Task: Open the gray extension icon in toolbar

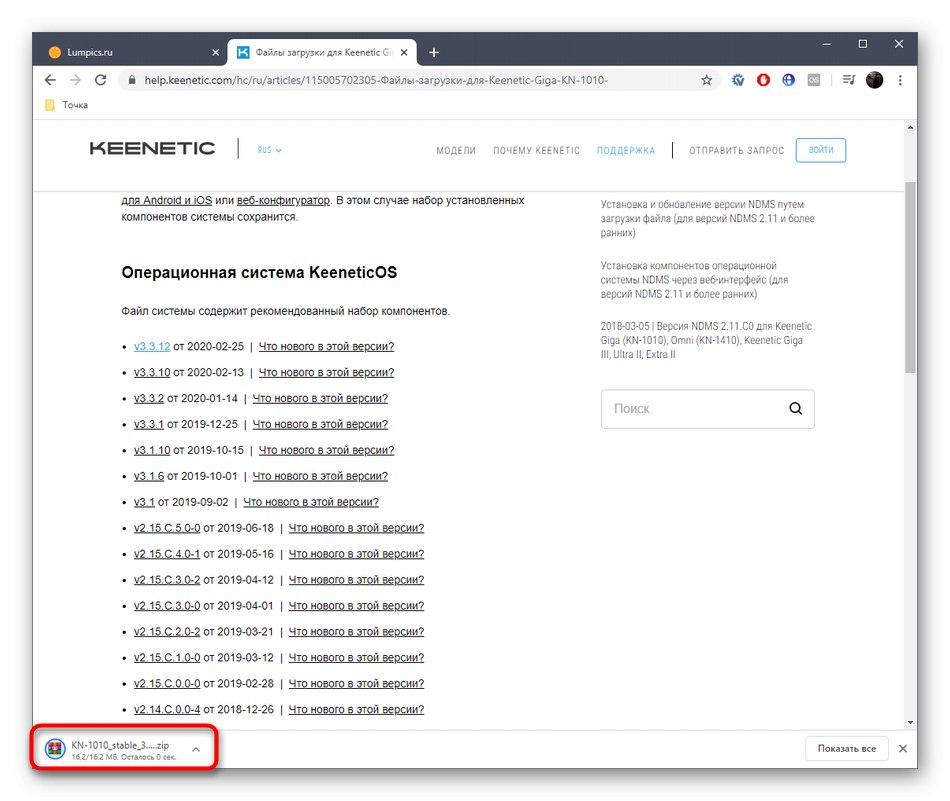Action: tap(814, 80)
